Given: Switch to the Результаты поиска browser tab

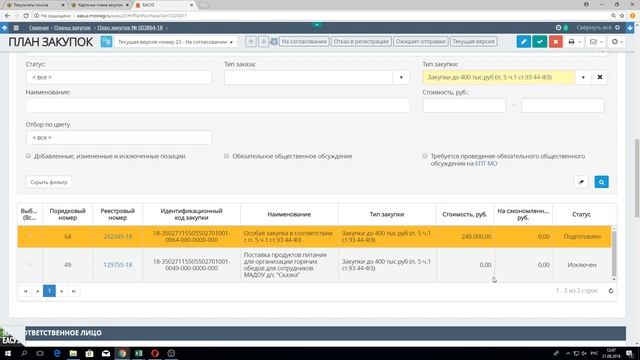Looking at the screenshot, I should (x=34, y=5).
